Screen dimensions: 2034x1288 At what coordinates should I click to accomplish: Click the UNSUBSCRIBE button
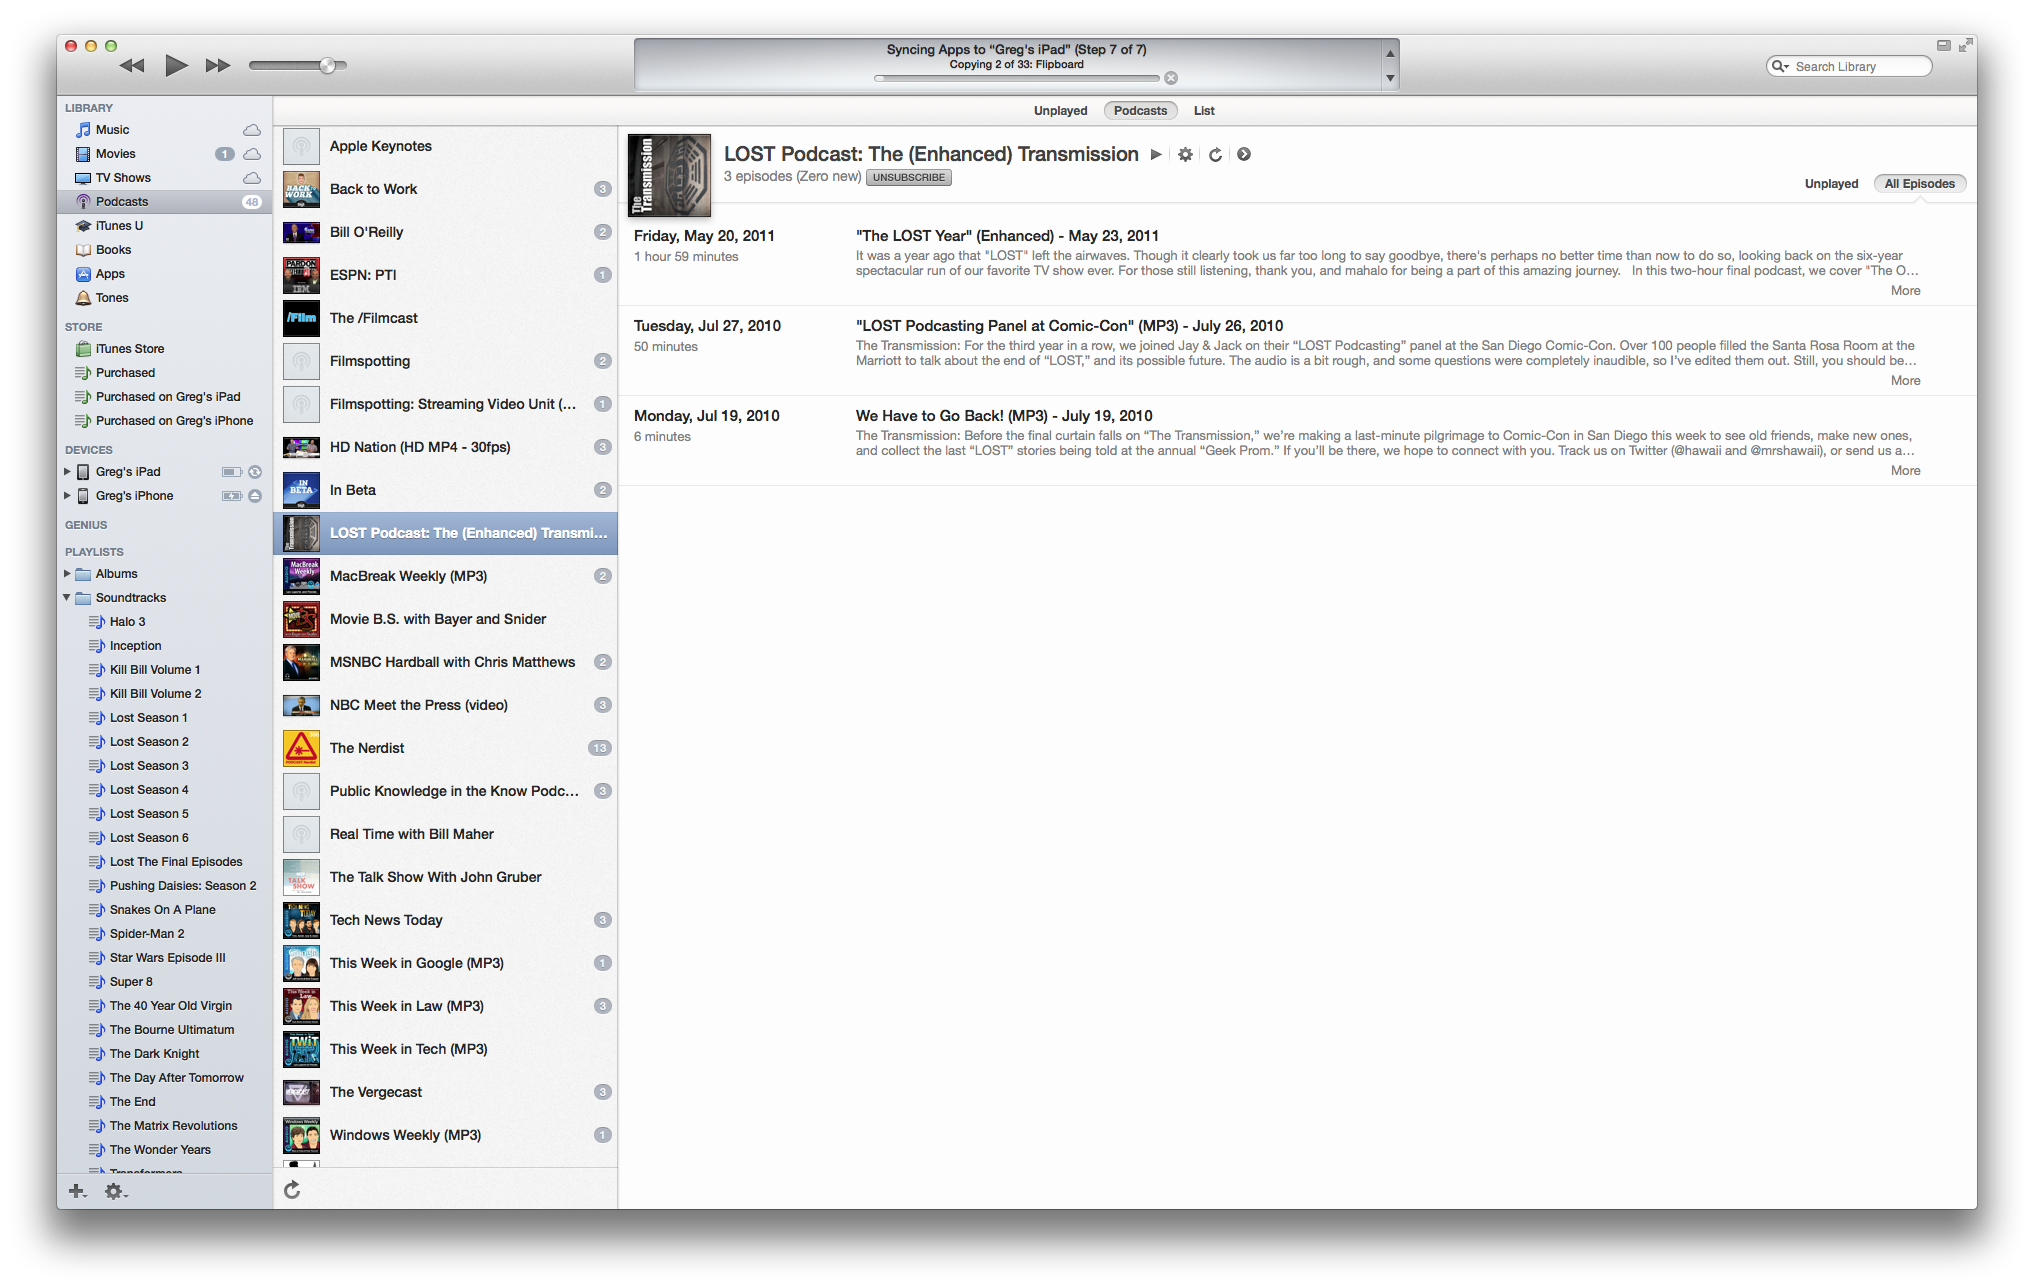point(908,178)
